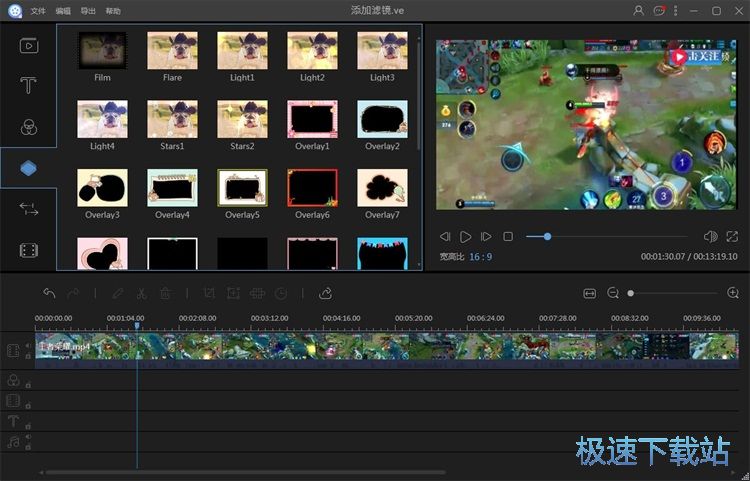This screenshot has width=750, height=481.
Task: Open the 文件 menu
Action: coord(38,11)
